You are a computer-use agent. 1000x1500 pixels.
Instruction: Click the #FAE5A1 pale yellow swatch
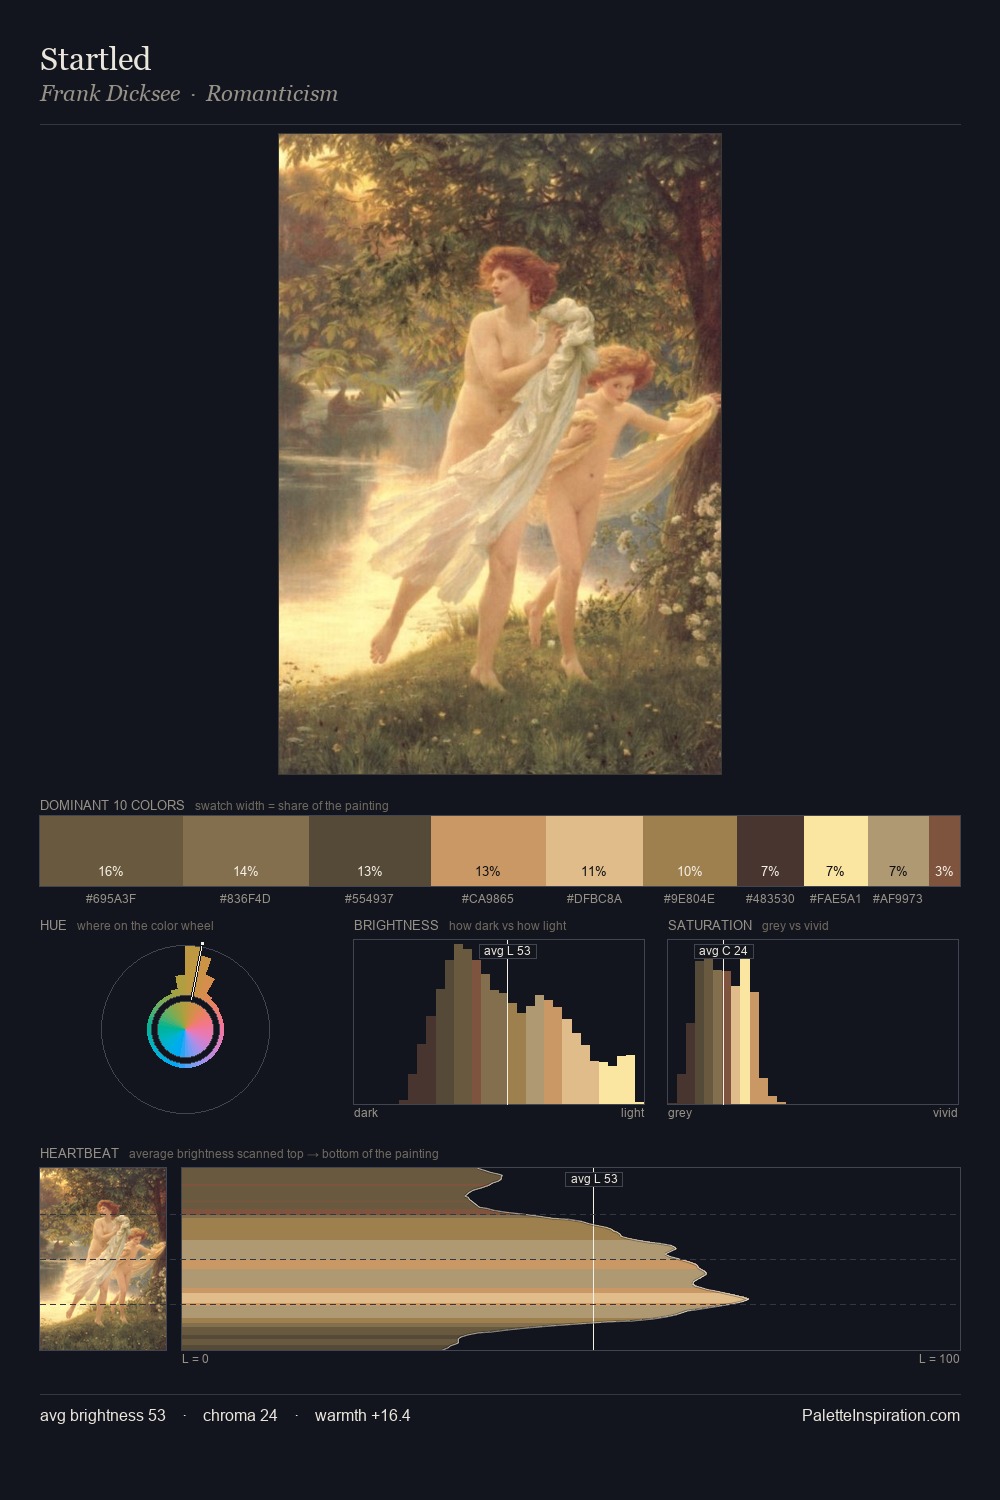(836, 851)
